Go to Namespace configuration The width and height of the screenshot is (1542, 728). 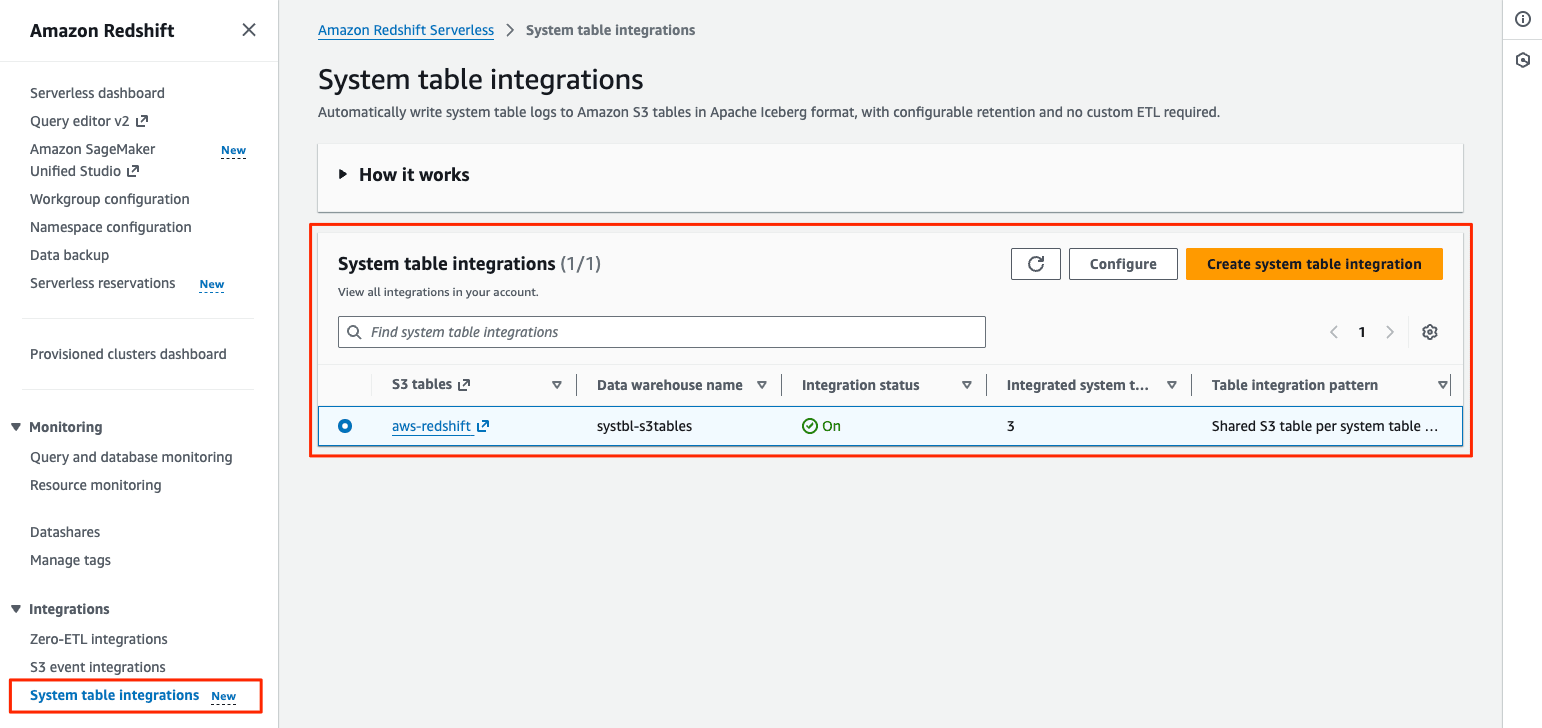(x=111, y=227)
